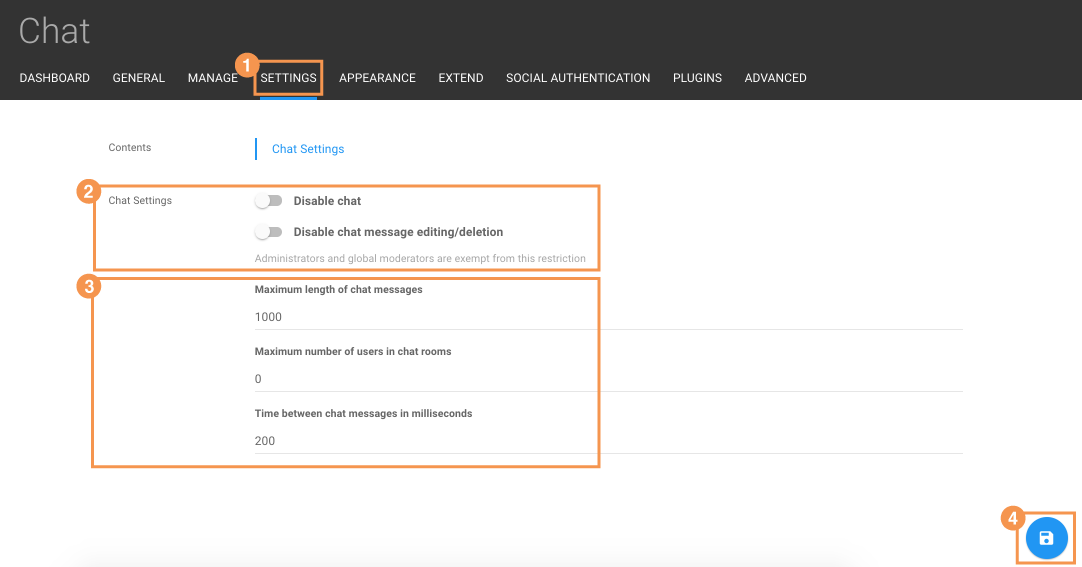This screenshot has width=1082, height=567.
Task: Click the 'Disable chat' label text
Action: tap(327, 201)
